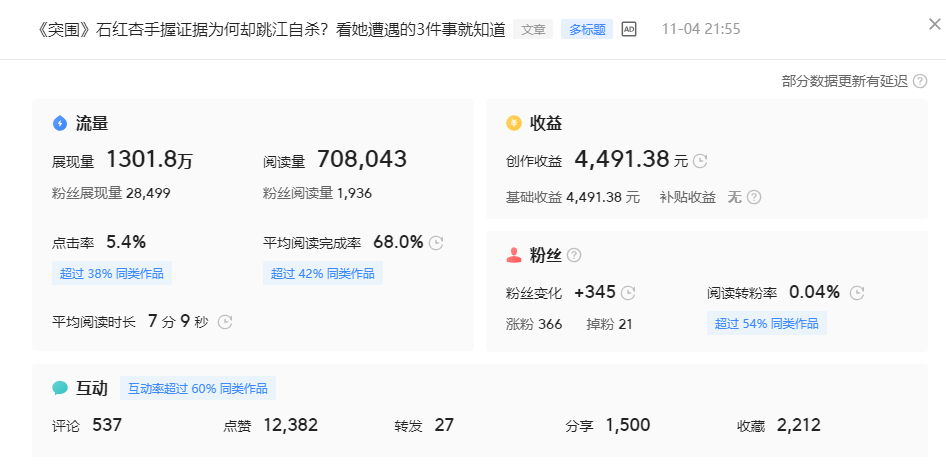The image size is (946, 469).
Task: Click the +345 fan change value
Action: point(595,293)
